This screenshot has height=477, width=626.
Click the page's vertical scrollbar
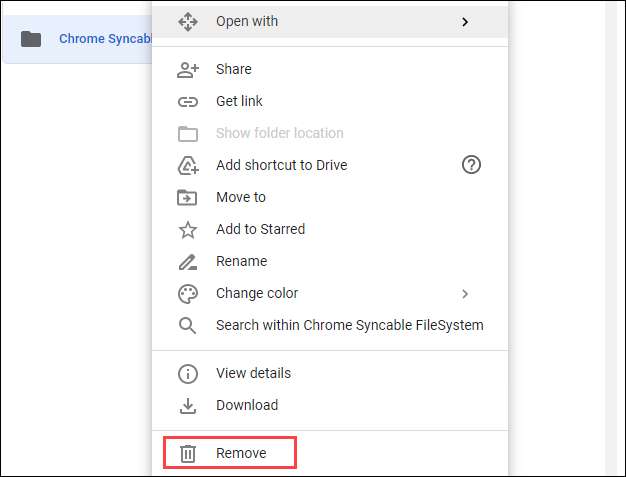[x=613, y=238]
